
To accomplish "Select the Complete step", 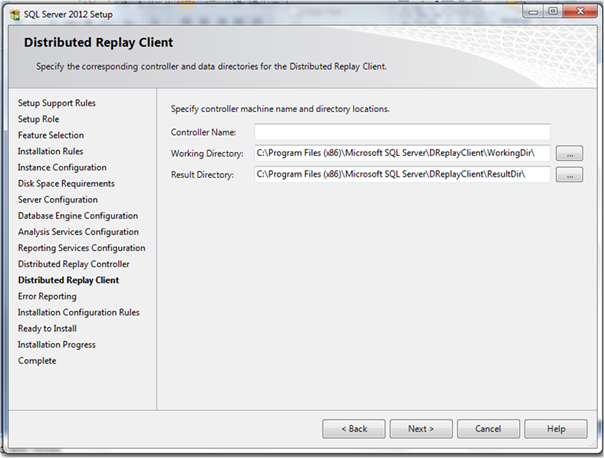I will click(37, 361).
